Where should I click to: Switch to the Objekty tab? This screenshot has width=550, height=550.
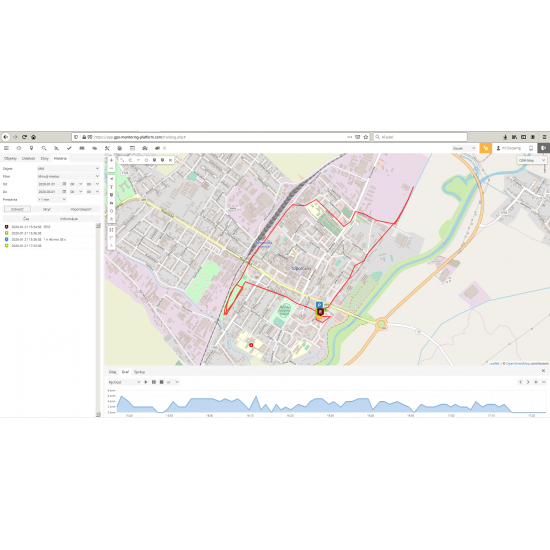(10, 159)
